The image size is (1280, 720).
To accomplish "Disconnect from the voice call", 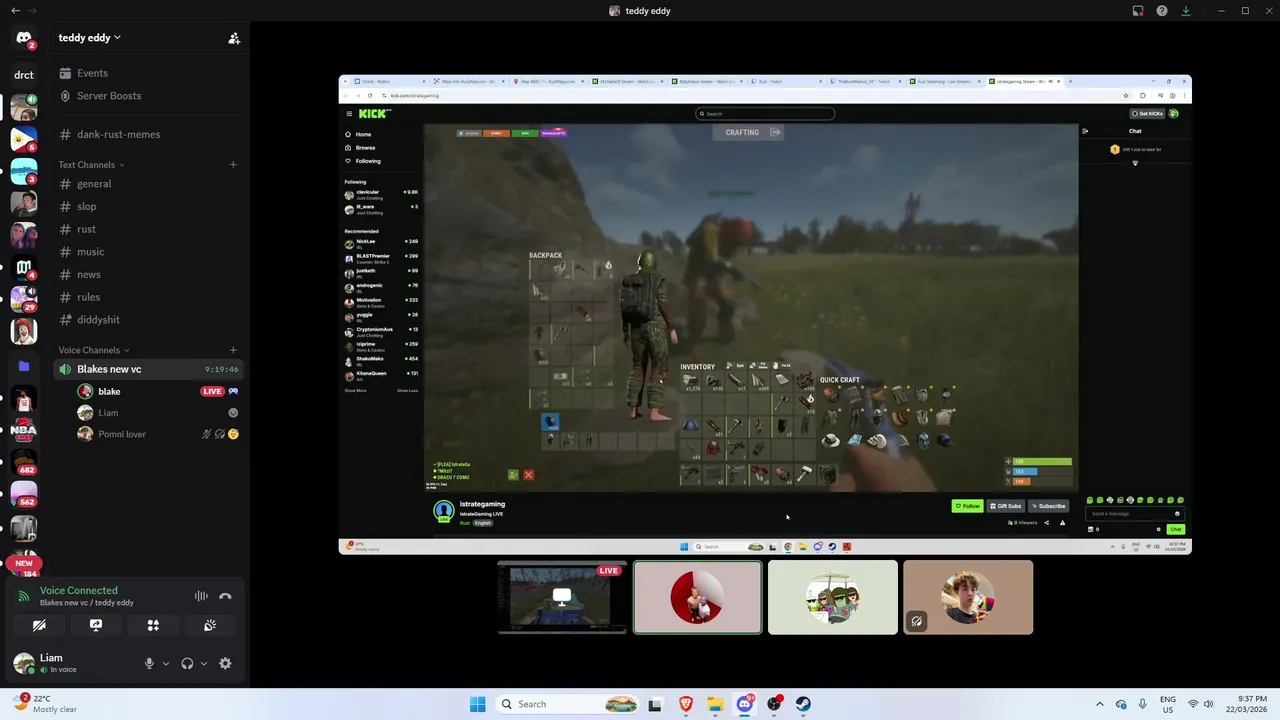I will pos(225,596).
